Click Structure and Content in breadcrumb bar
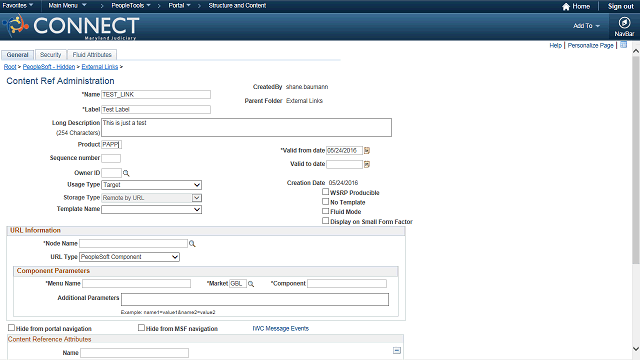640x360 pixels. click(x=237, y=6)
